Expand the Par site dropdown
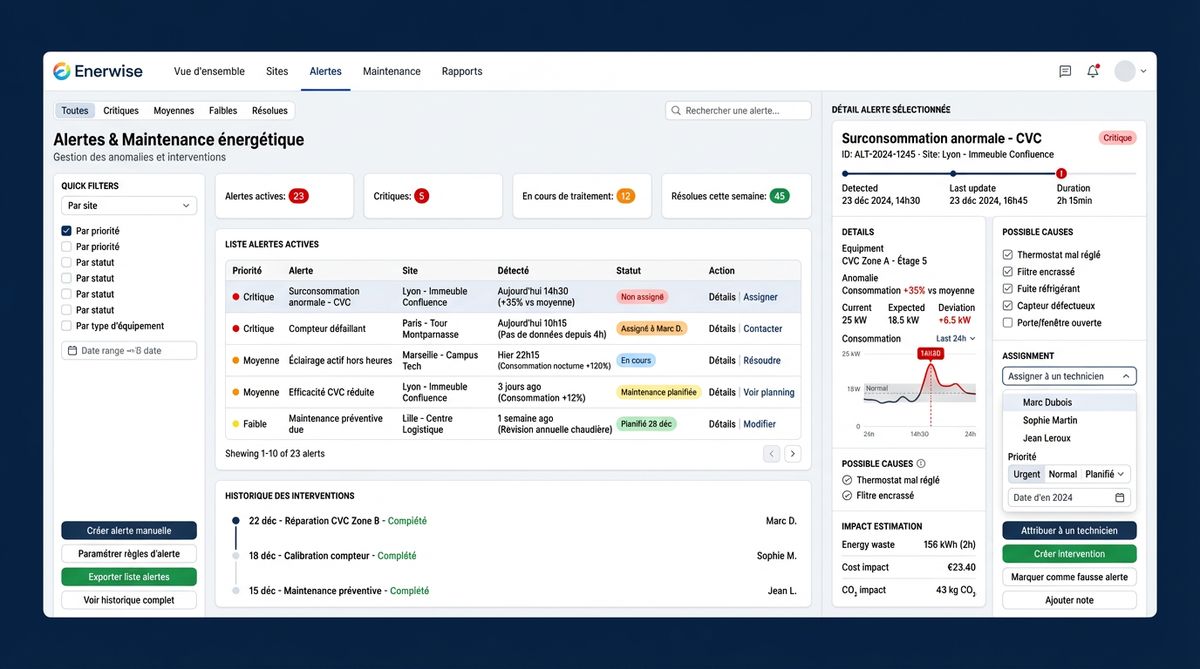Image resolution: width=1200 pixels, height=669 pixels. click(x=128, y=206)
